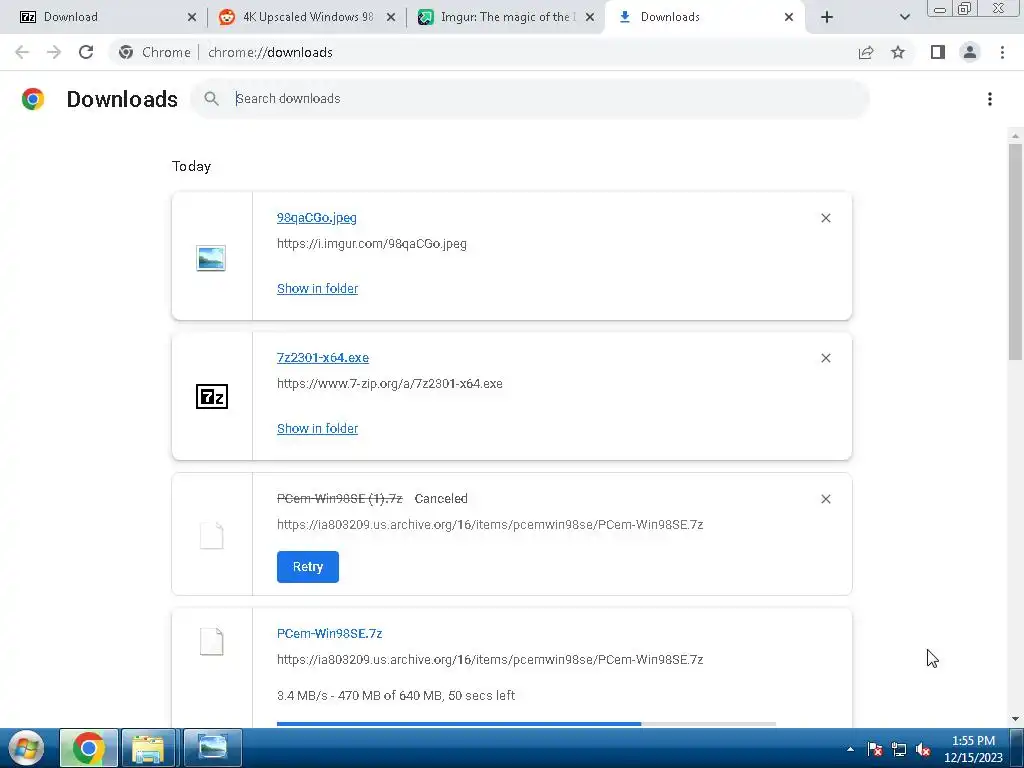Click the PCem-Win98SE.7z download progress bar

pos(526,724)
